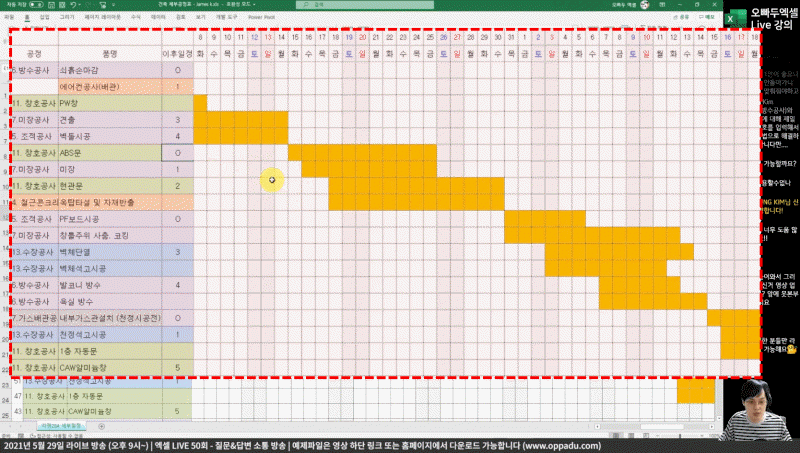
Task: Click the 에어컨공사(배관) cell
Action: [109, 87]
